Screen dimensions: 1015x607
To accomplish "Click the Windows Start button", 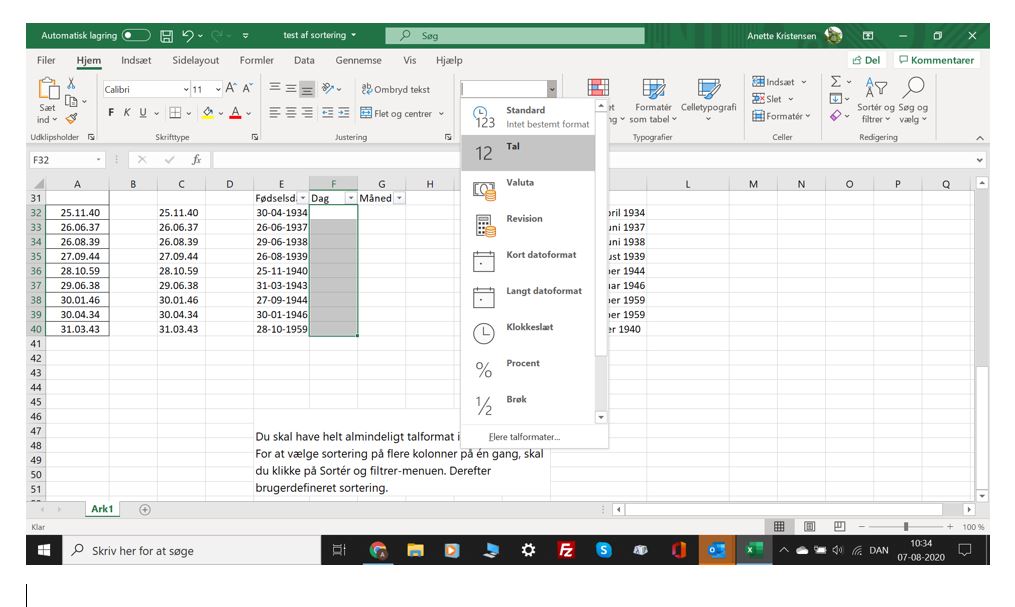I will tap(44, 550).
